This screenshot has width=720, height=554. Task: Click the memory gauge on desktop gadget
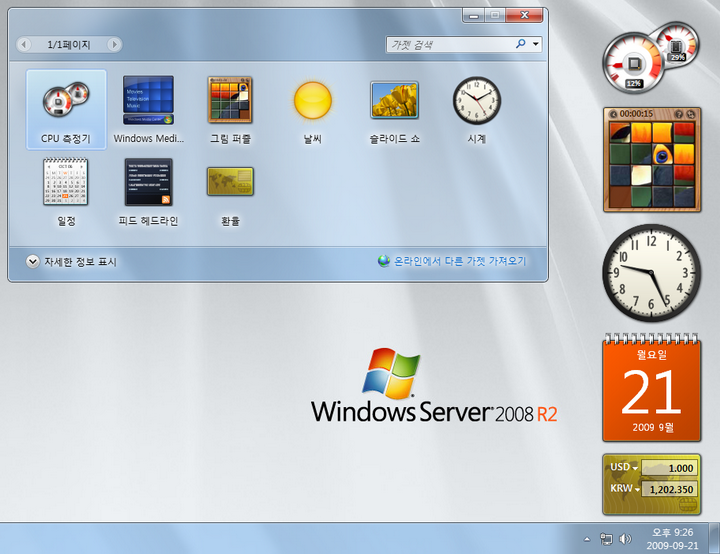678,45
